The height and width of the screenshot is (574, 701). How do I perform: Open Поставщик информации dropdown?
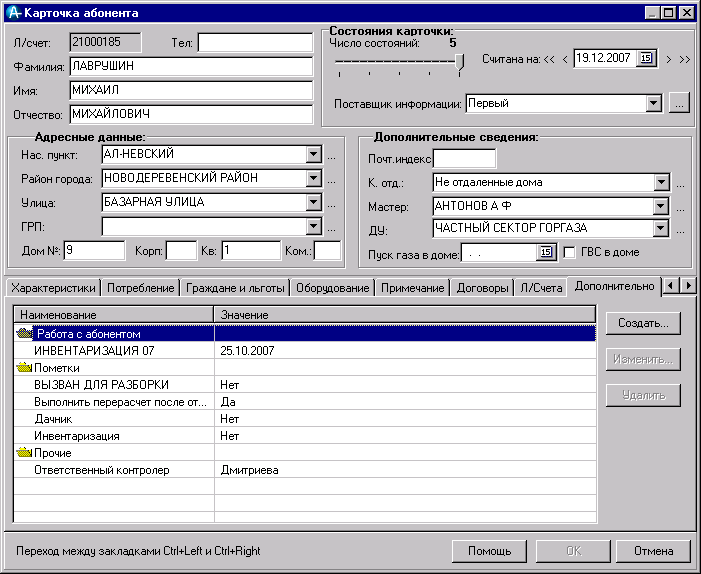654,103
